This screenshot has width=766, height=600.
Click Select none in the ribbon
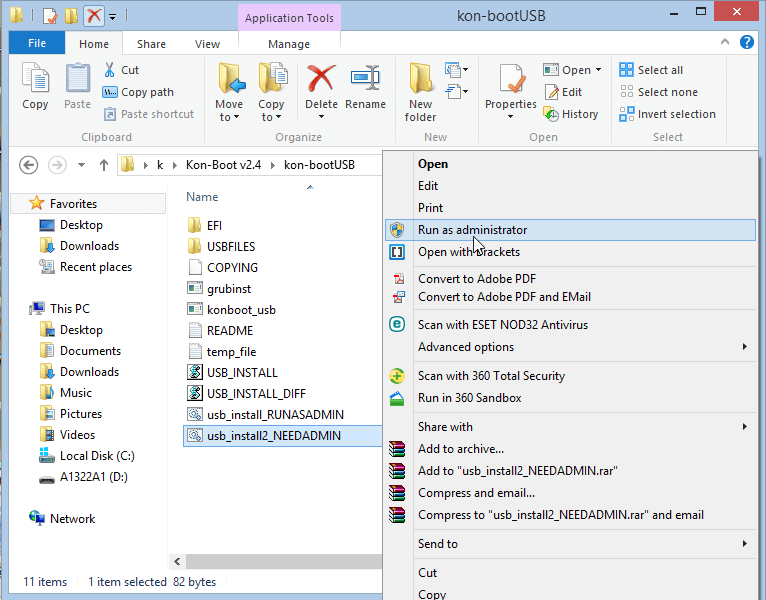point(659,92)
